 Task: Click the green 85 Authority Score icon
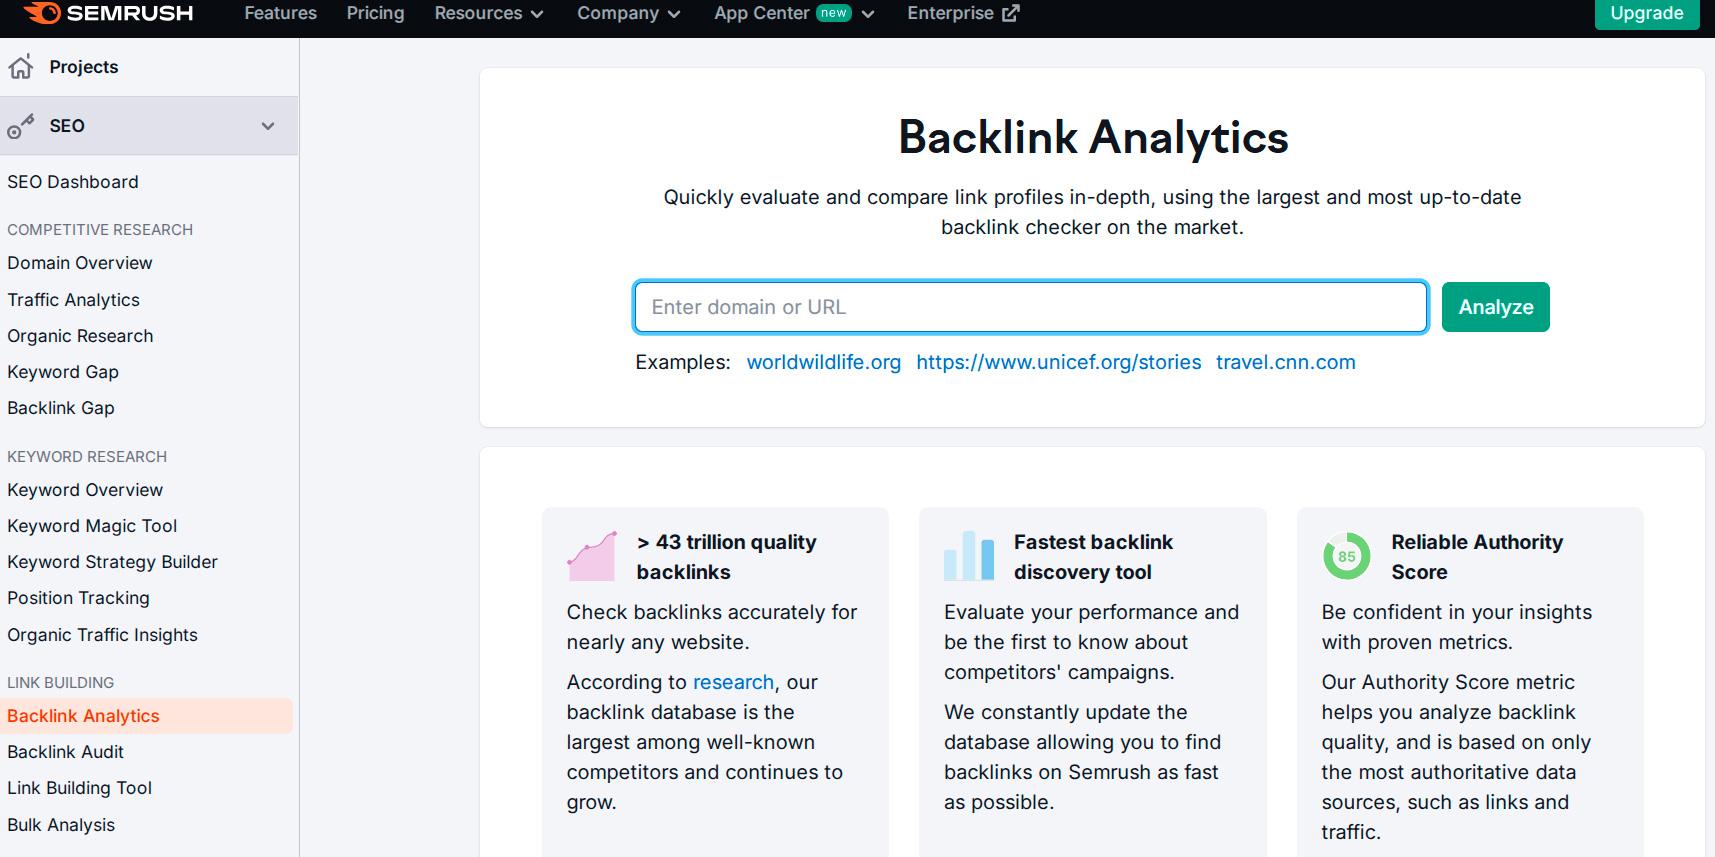1346,556
